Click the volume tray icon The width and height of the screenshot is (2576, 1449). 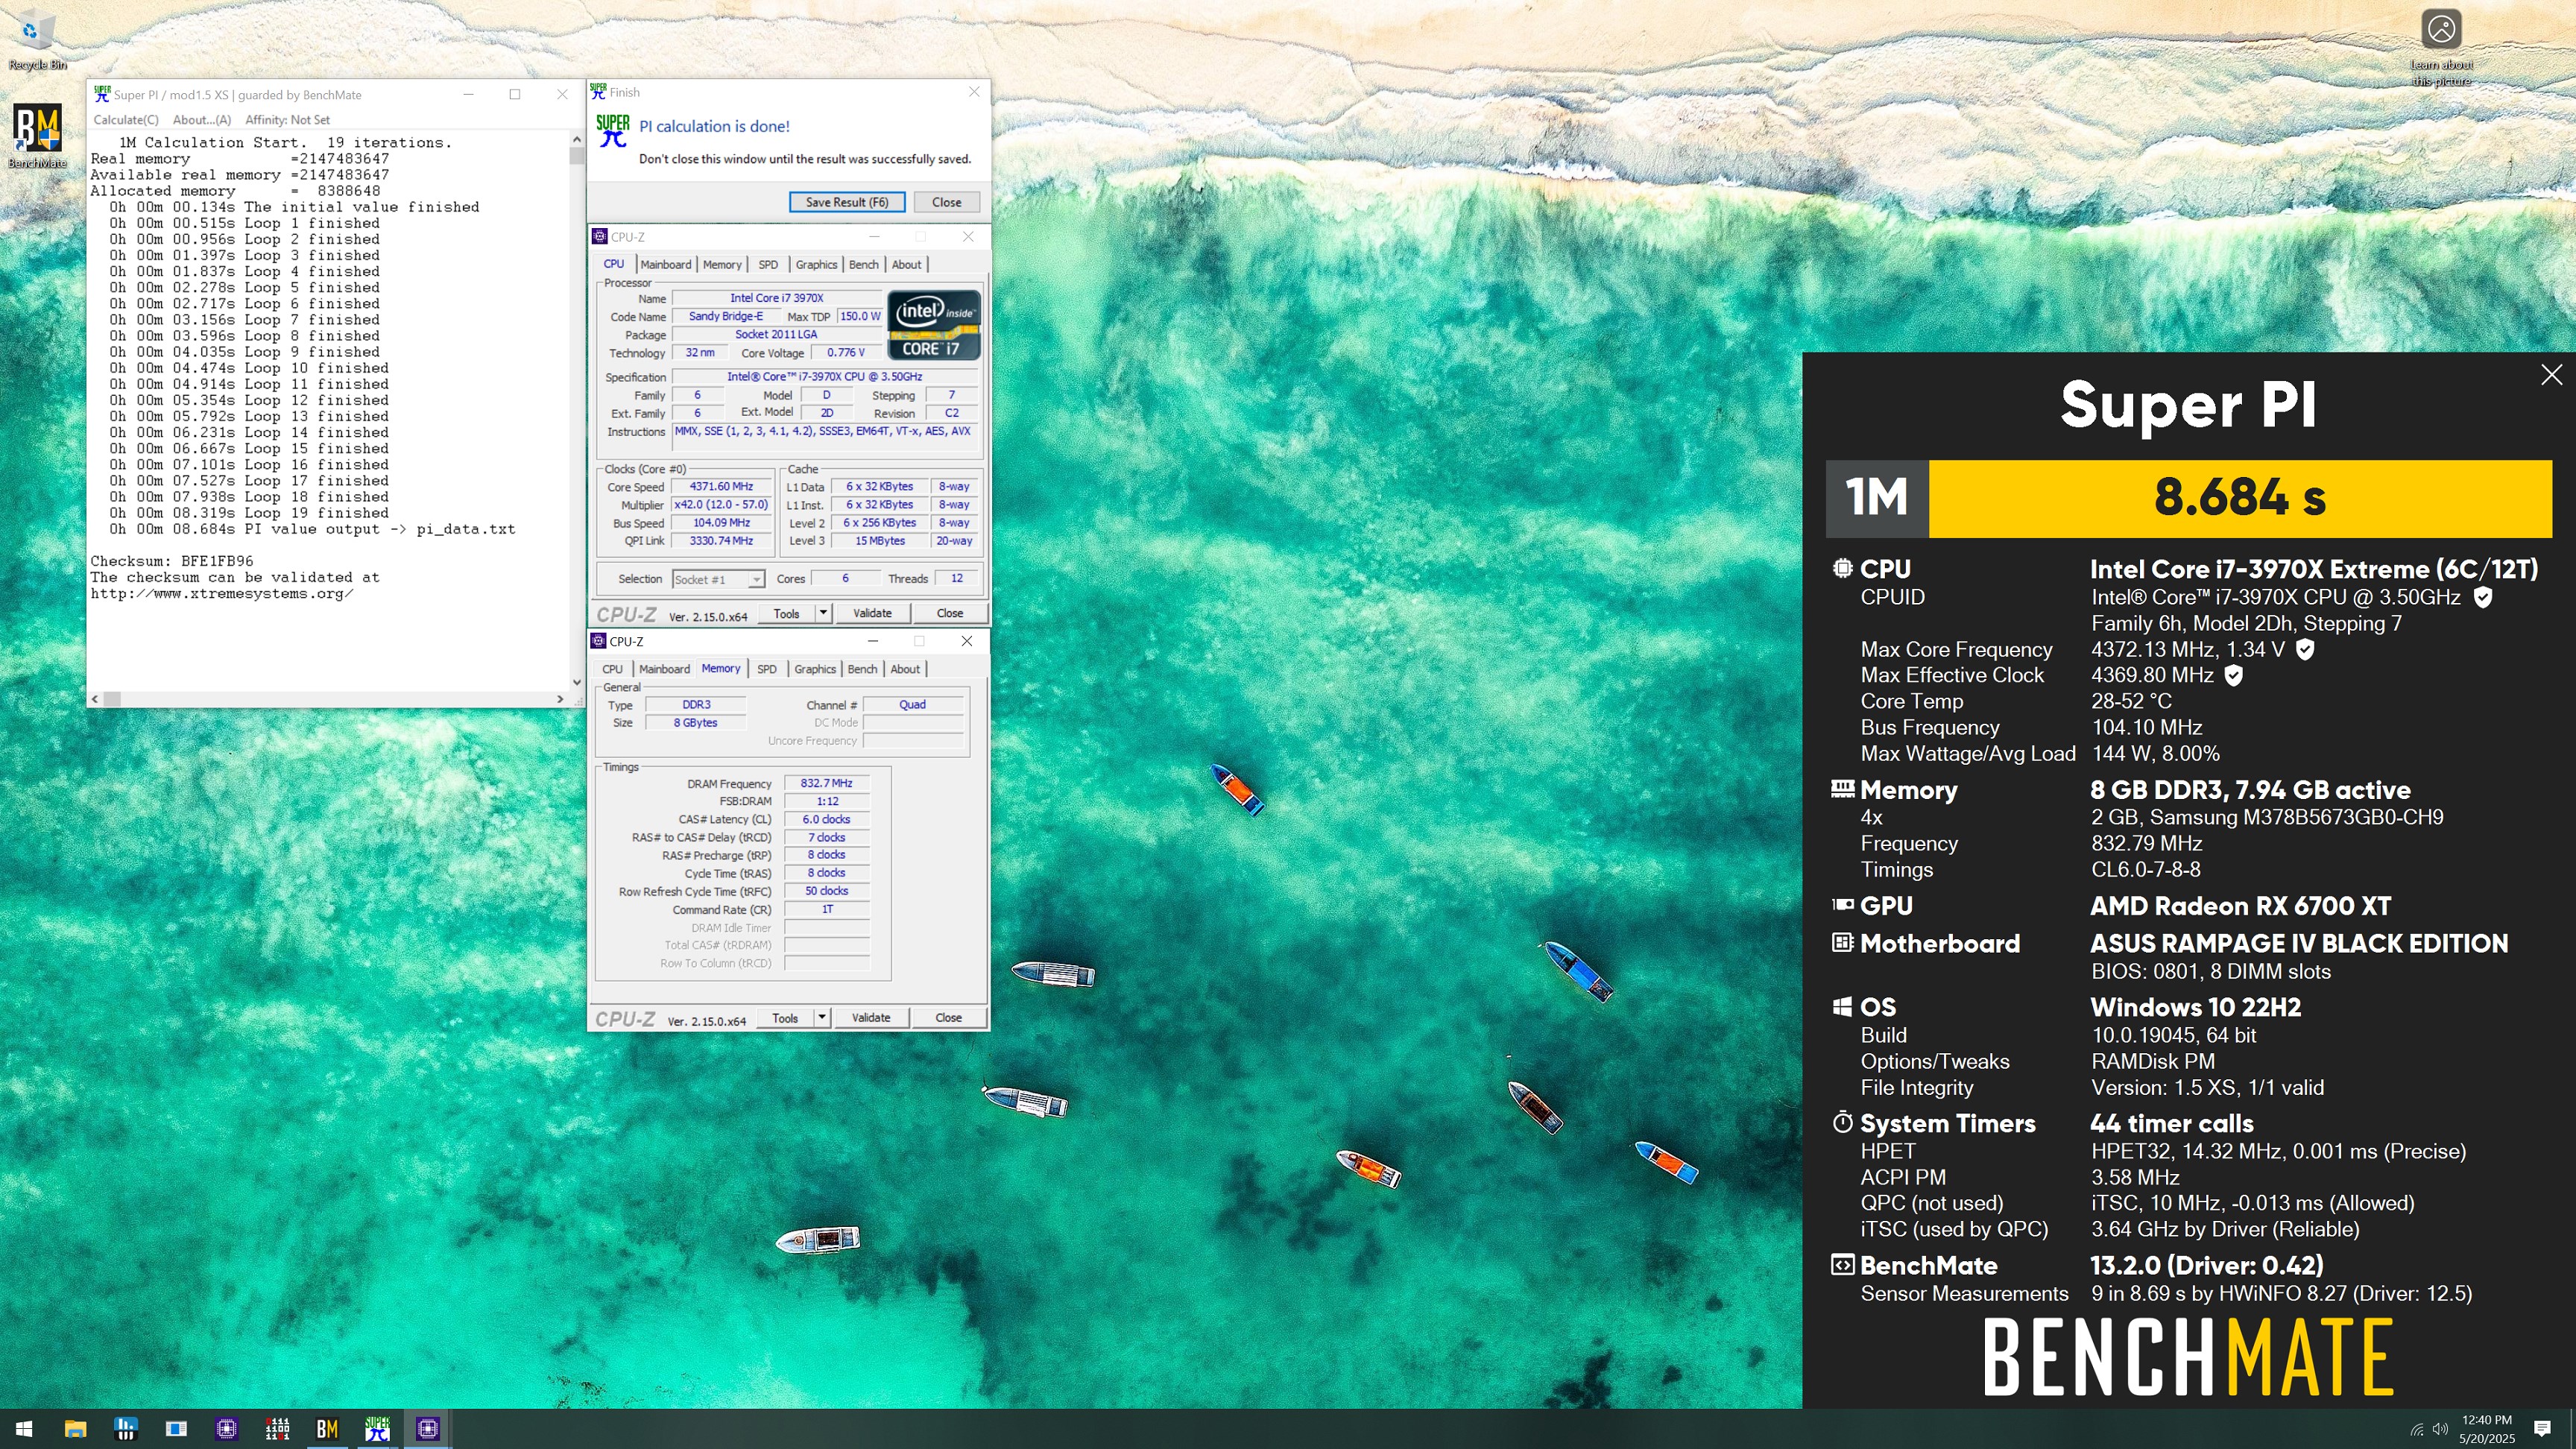tap(2439, 1429)
